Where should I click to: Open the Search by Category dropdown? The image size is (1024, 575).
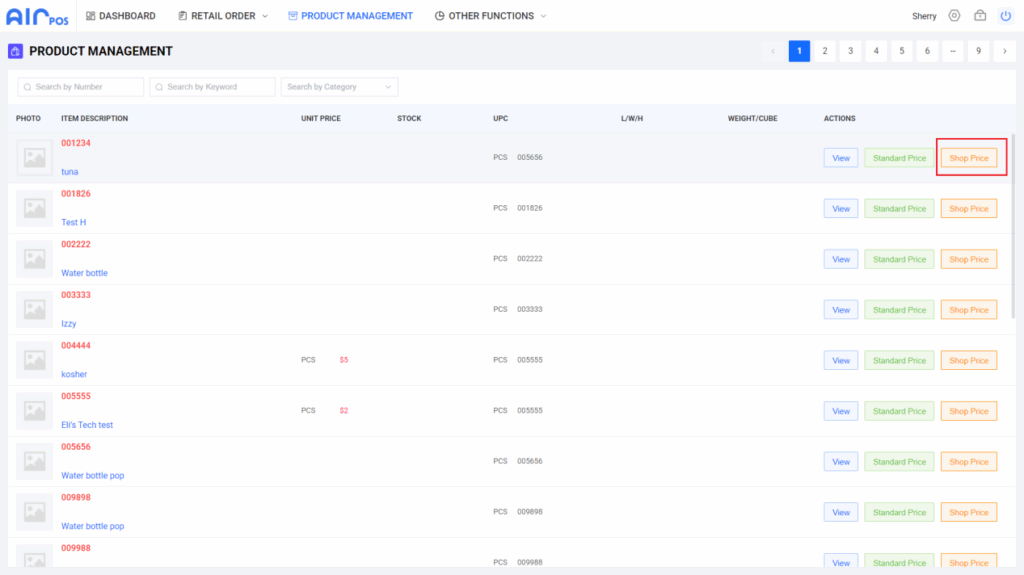339,87
